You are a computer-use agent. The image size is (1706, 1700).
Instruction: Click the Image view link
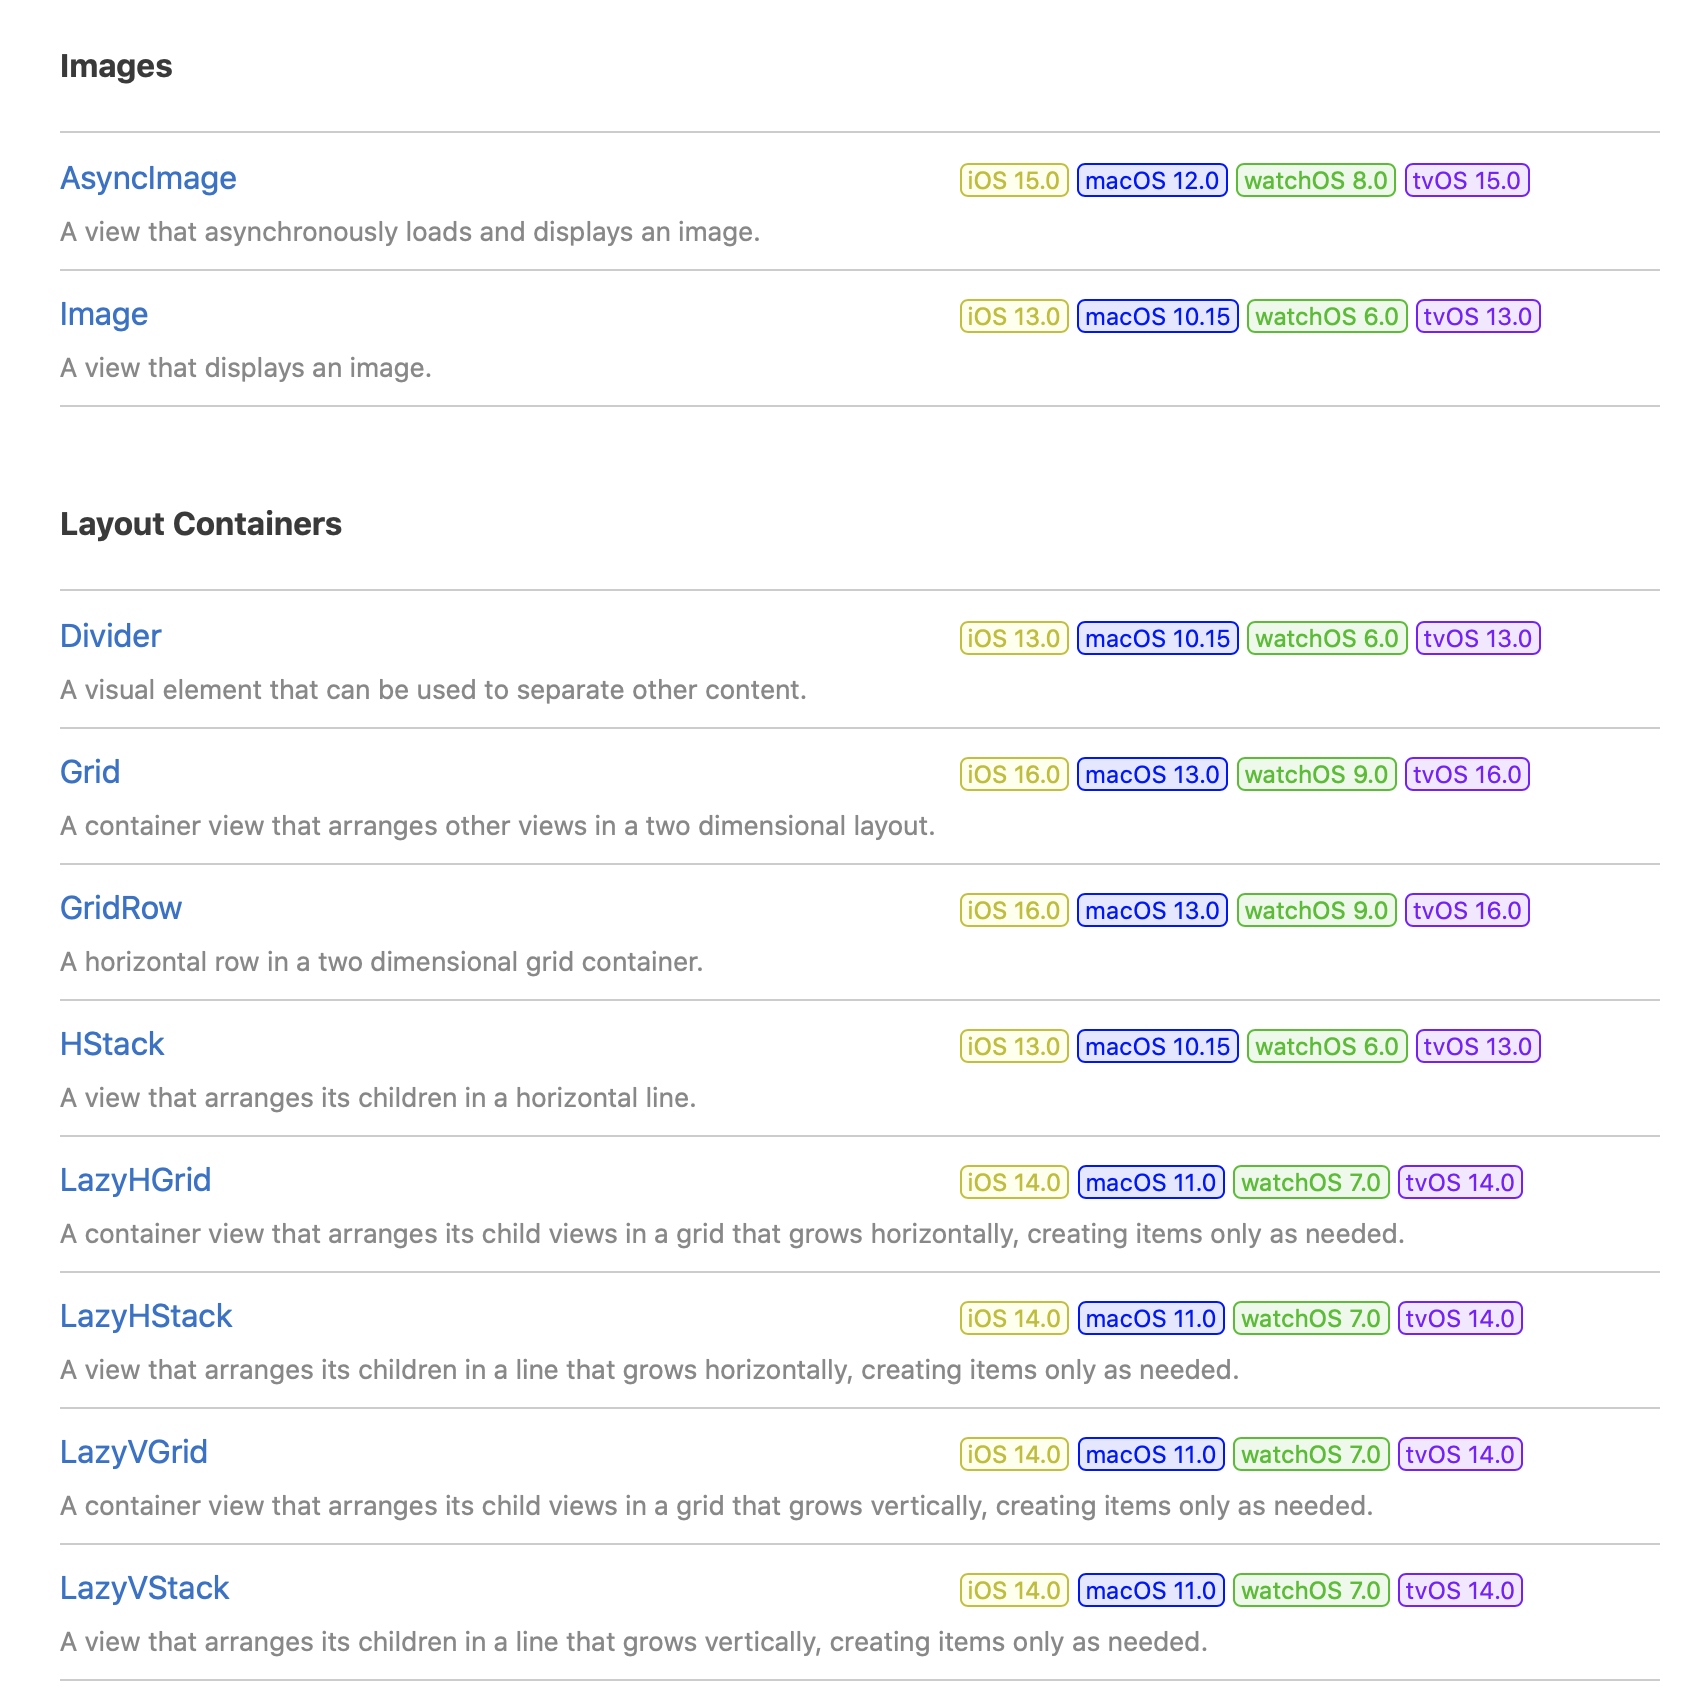tap(104, 314)
